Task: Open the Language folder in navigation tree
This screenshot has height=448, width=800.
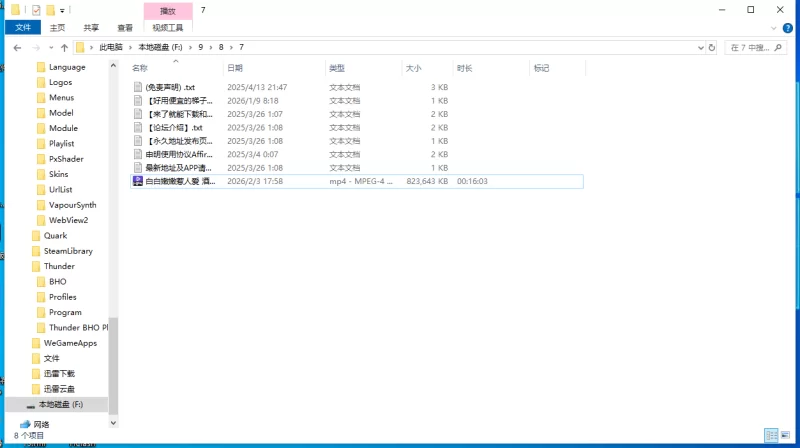Action: click(67, 67)
